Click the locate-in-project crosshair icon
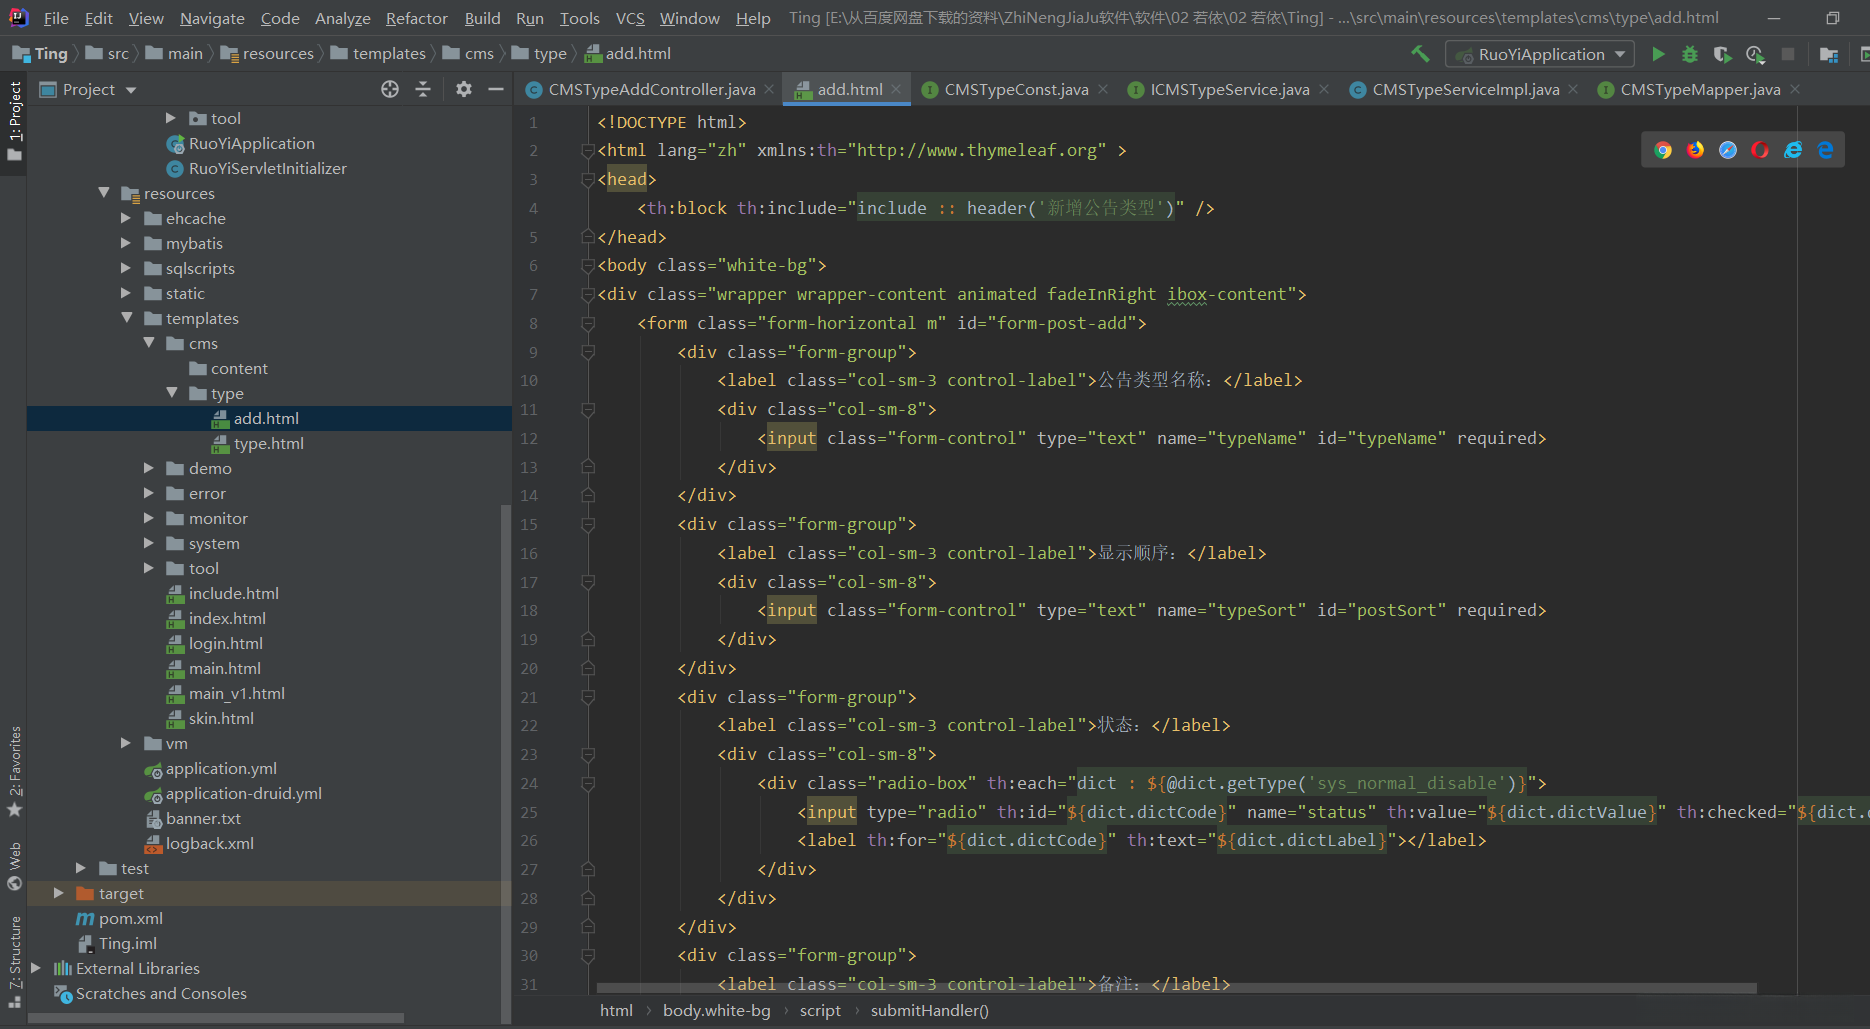 [x=390, y=89]
